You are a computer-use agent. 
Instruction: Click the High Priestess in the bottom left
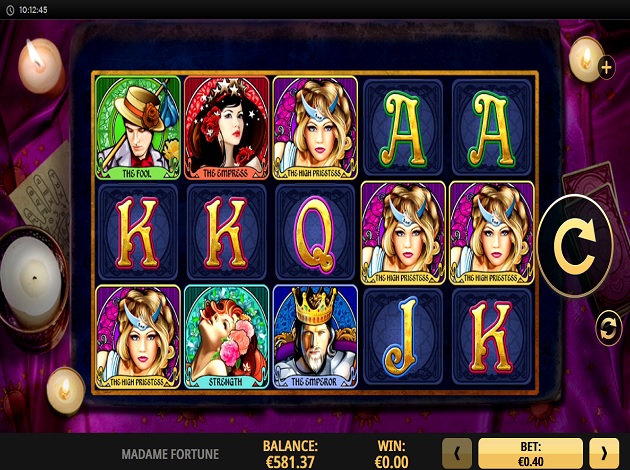click(x=138, y=336)
